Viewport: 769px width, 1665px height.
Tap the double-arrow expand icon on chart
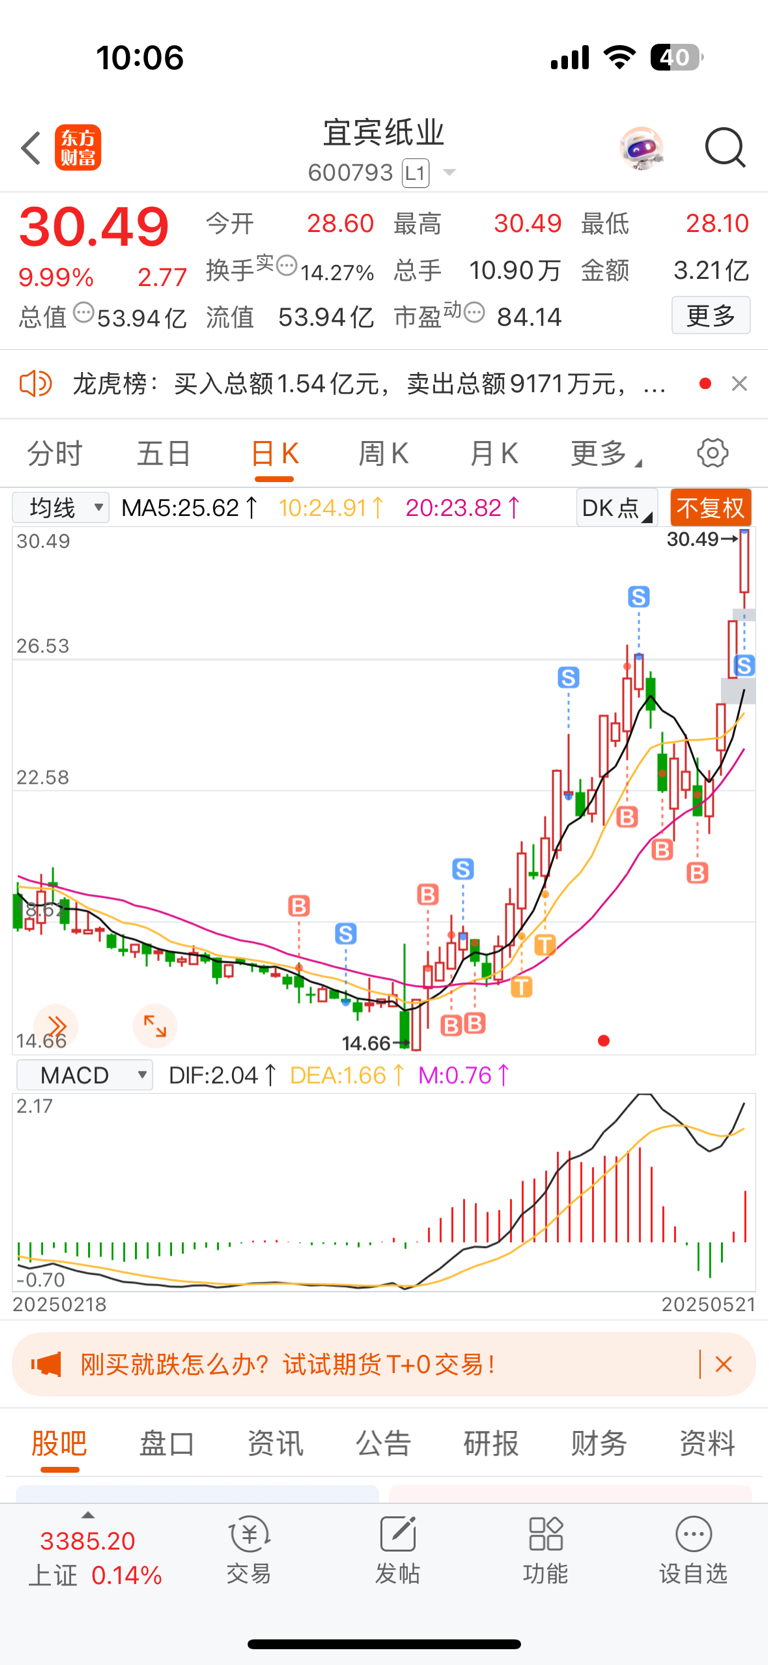click(x=56, y=1026)
